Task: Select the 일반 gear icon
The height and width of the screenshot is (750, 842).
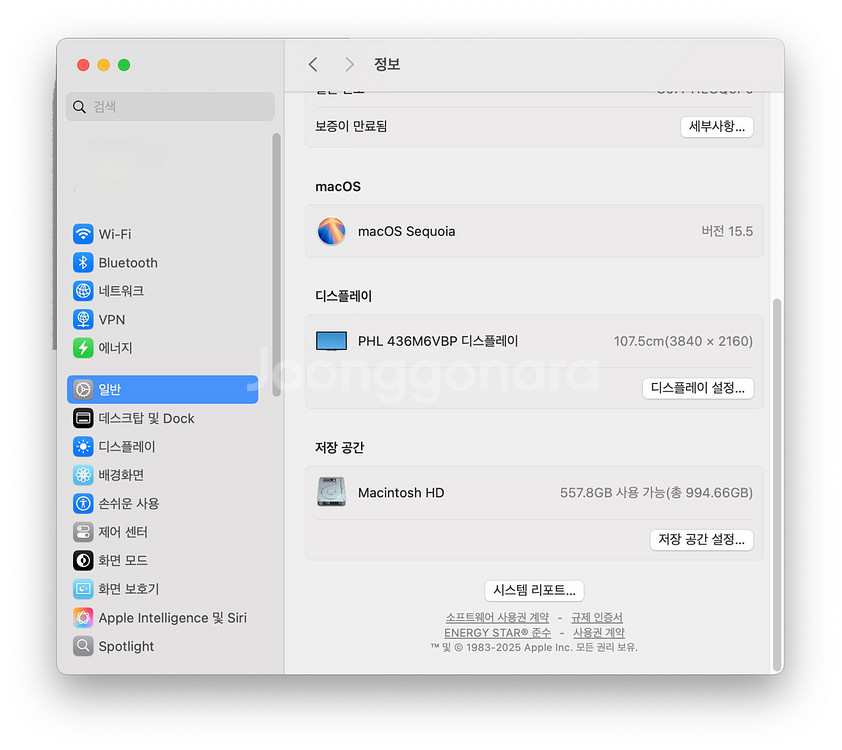Action: (83, 389)
